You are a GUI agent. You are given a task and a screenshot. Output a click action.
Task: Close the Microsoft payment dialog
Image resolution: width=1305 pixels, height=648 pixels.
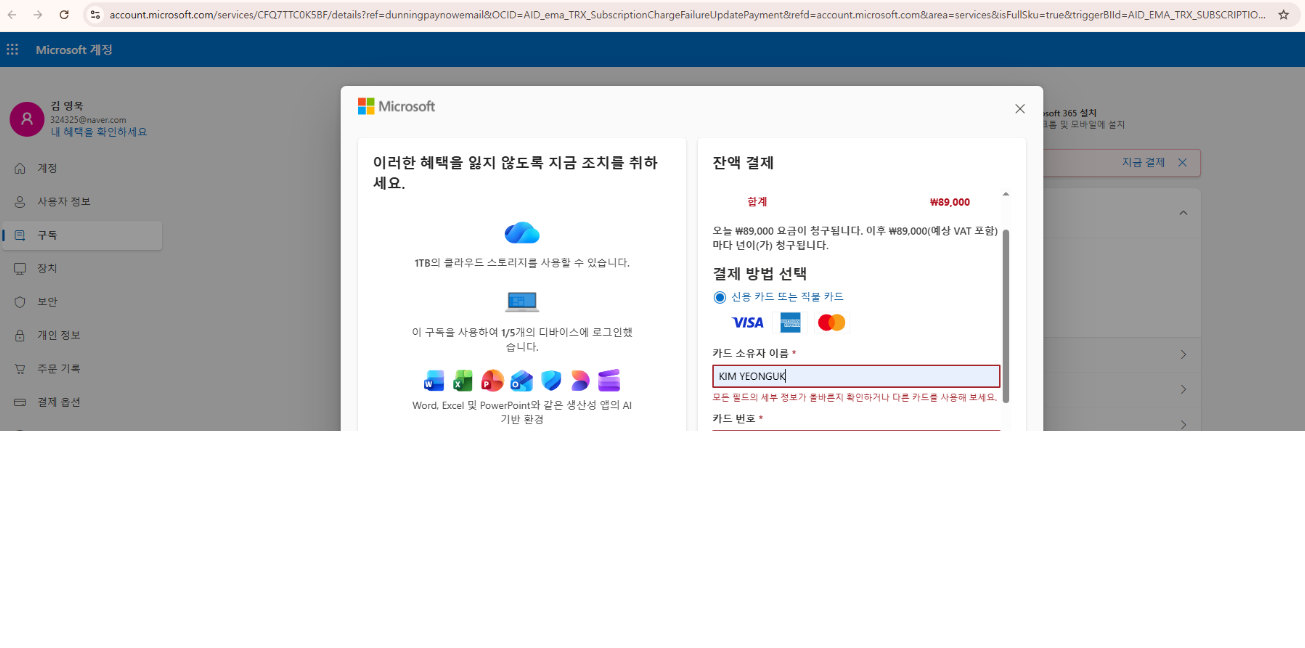coord(1020,108)
